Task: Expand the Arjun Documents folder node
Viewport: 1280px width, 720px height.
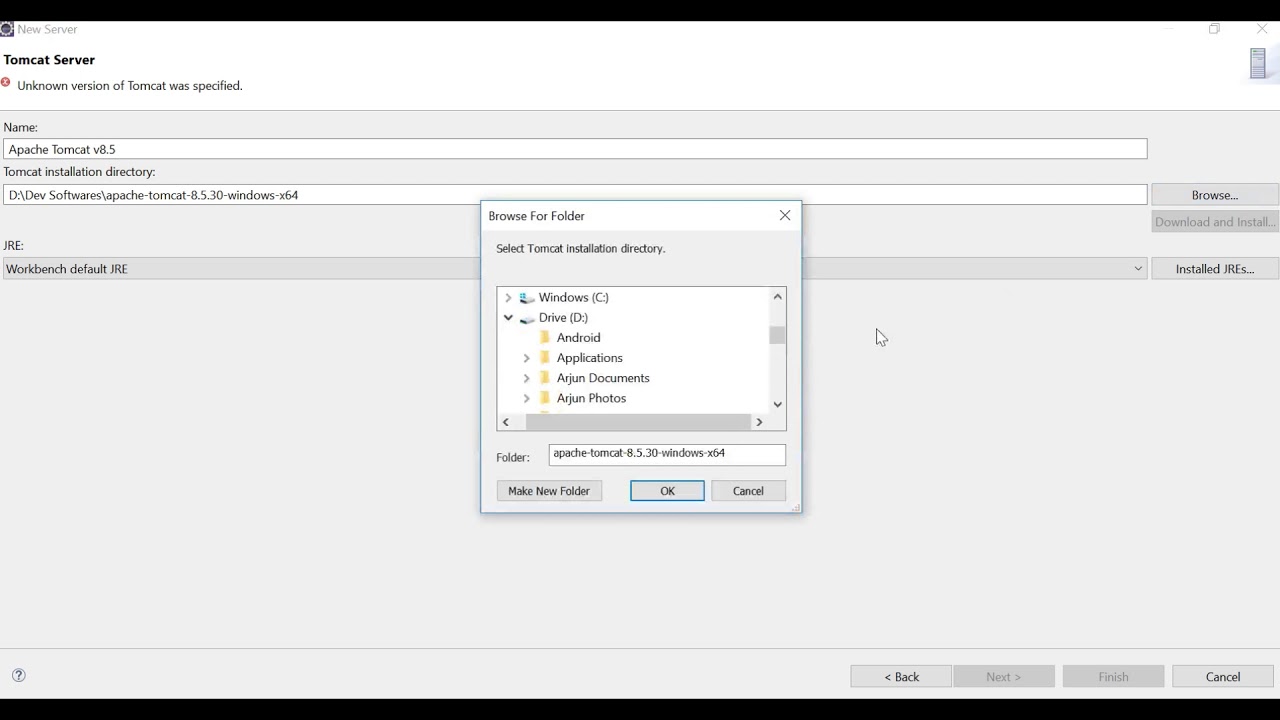Action: pyautogui.click(x=527, y=378)
